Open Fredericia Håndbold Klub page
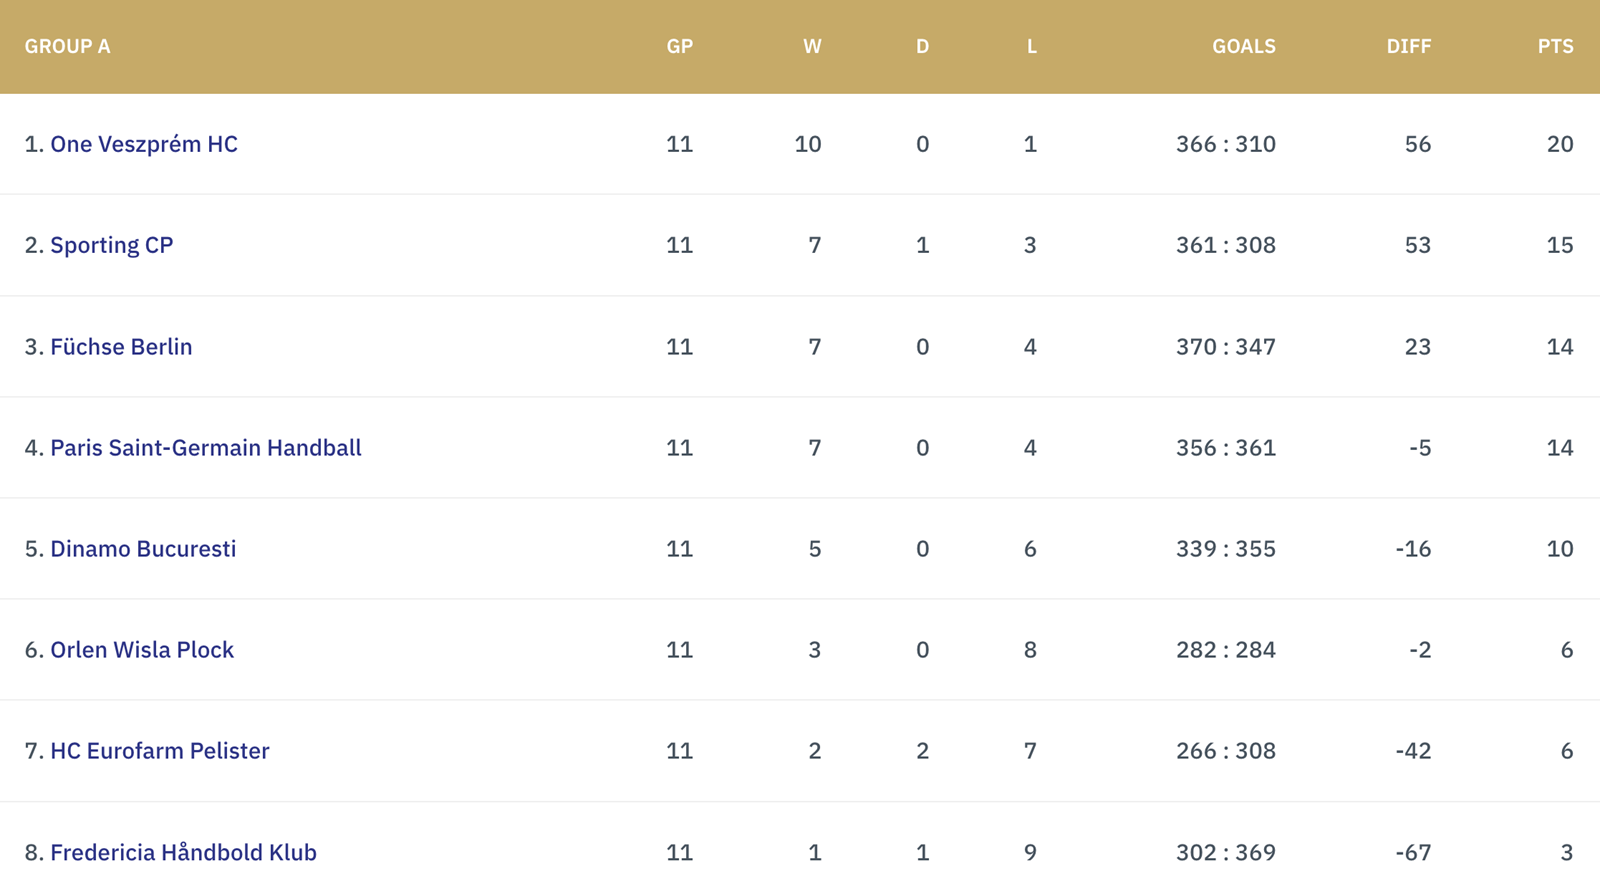This screenshot has width=1600, height=884. pos(183,852)
